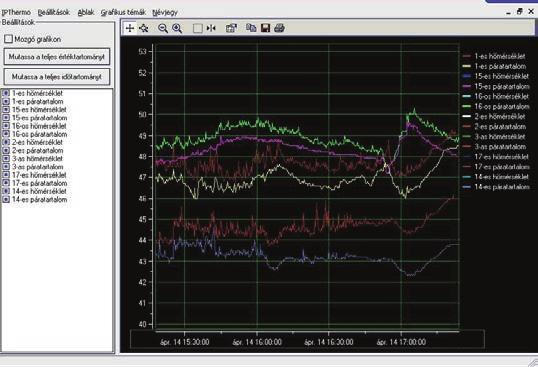Zoom in using the plus magnifier icon
The image size is (538, 367).
pyautogui.click(x=177, y=28)
